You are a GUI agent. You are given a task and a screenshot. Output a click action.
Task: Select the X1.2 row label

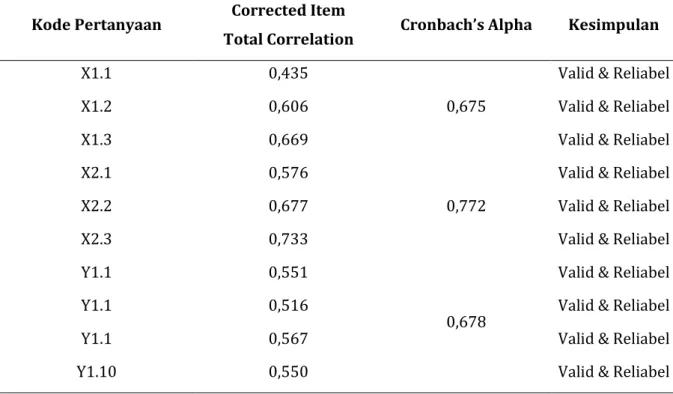coord(97,106)
